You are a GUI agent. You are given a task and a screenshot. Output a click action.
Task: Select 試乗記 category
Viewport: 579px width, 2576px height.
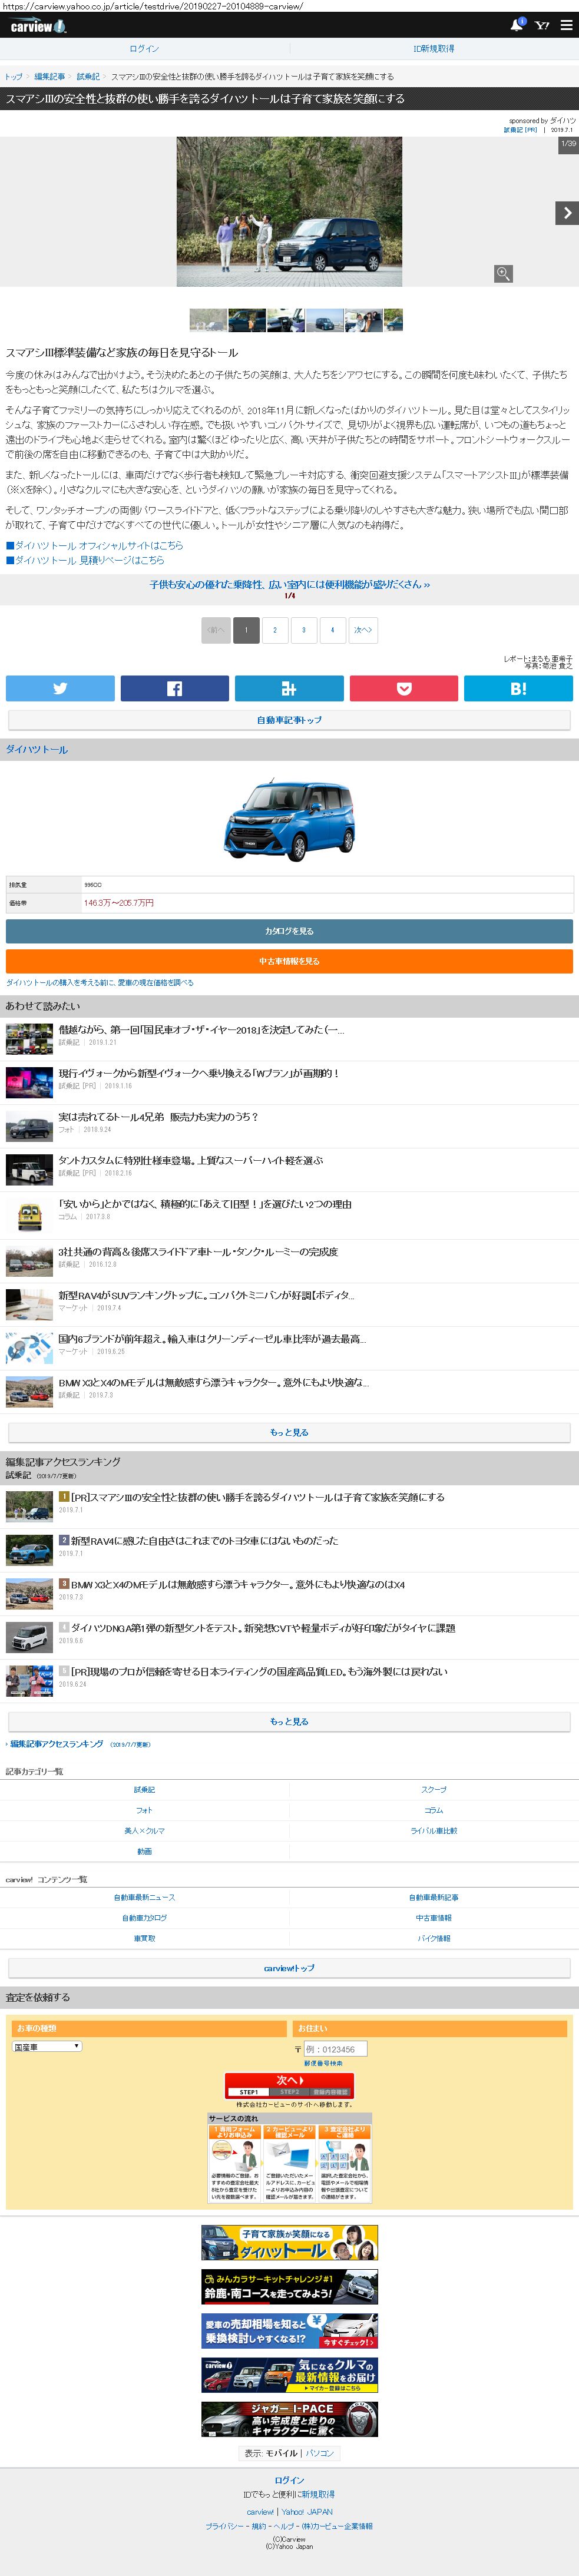144,1790
